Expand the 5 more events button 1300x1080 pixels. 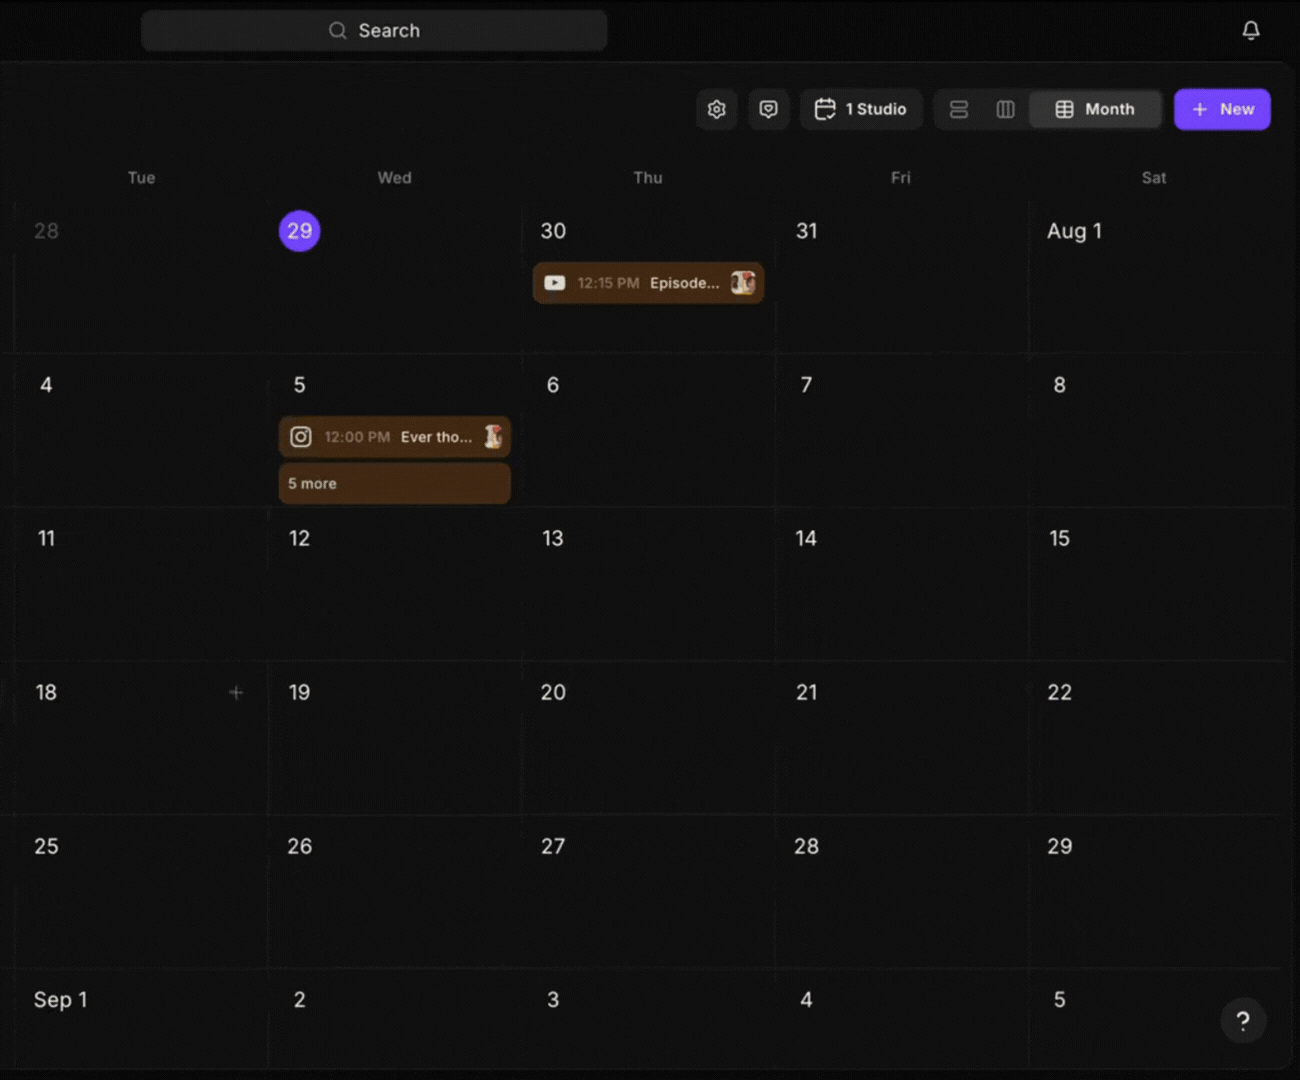pos(394,483)
